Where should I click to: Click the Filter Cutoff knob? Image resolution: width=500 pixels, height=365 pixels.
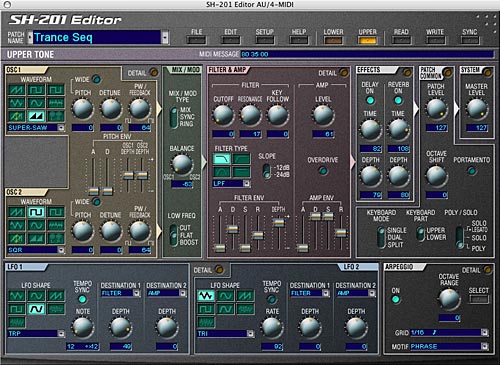(223, 115)
